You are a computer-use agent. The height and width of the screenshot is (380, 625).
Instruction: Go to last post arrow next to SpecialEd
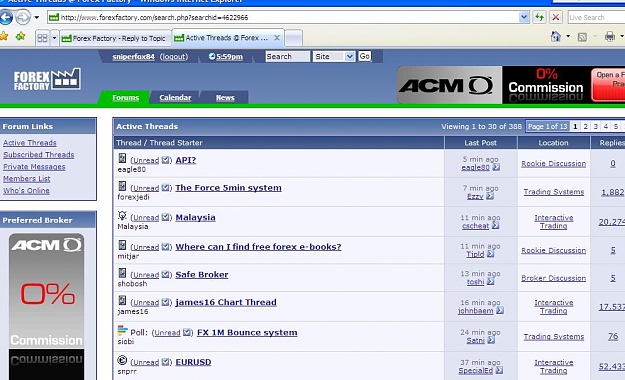[499, 370]
